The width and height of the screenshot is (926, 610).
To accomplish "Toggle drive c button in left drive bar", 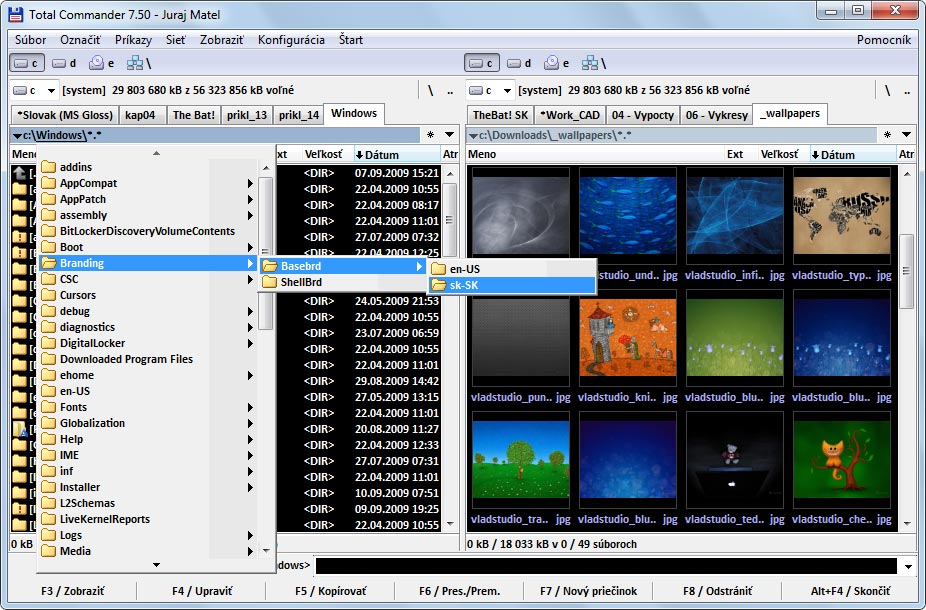I will [x=27, y=63].
